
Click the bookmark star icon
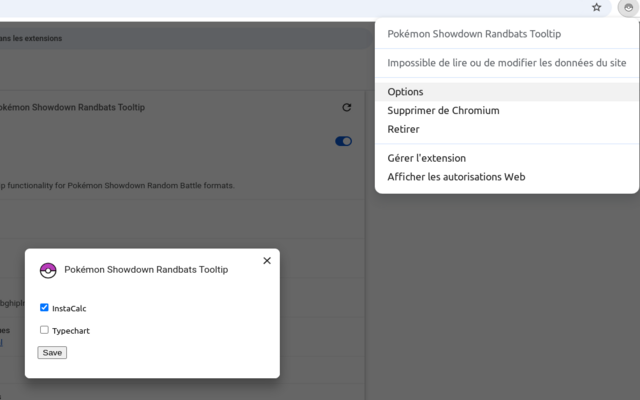point(596,7)
